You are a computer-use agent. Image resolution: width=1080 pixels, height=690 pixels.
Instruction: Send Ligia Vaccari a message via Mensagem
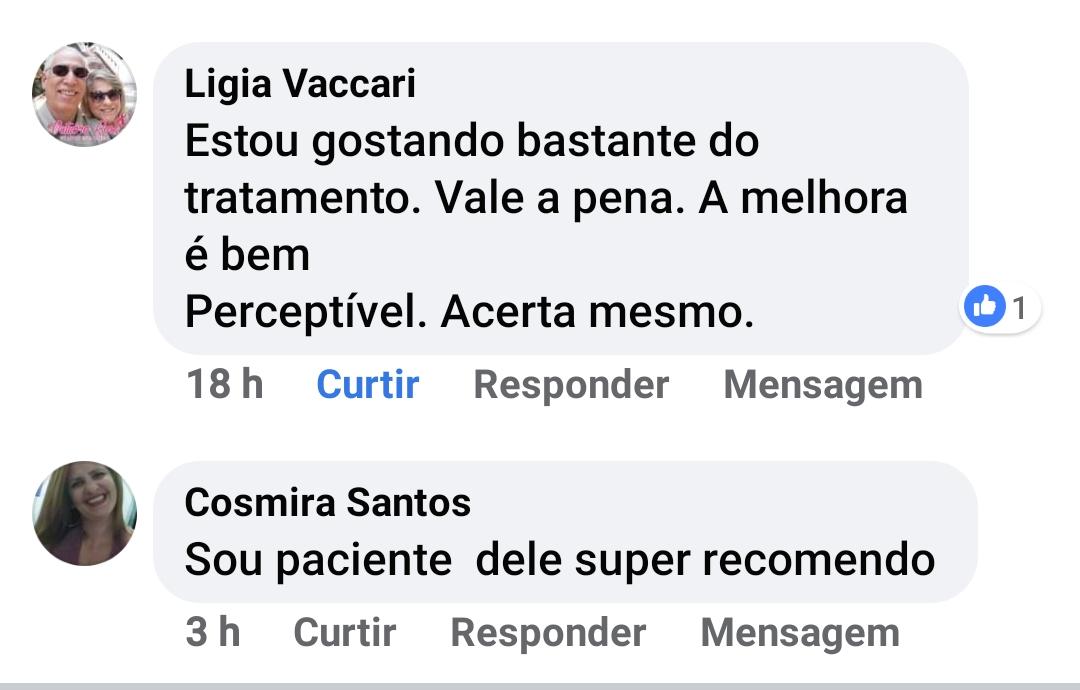(x=823, y=385)
